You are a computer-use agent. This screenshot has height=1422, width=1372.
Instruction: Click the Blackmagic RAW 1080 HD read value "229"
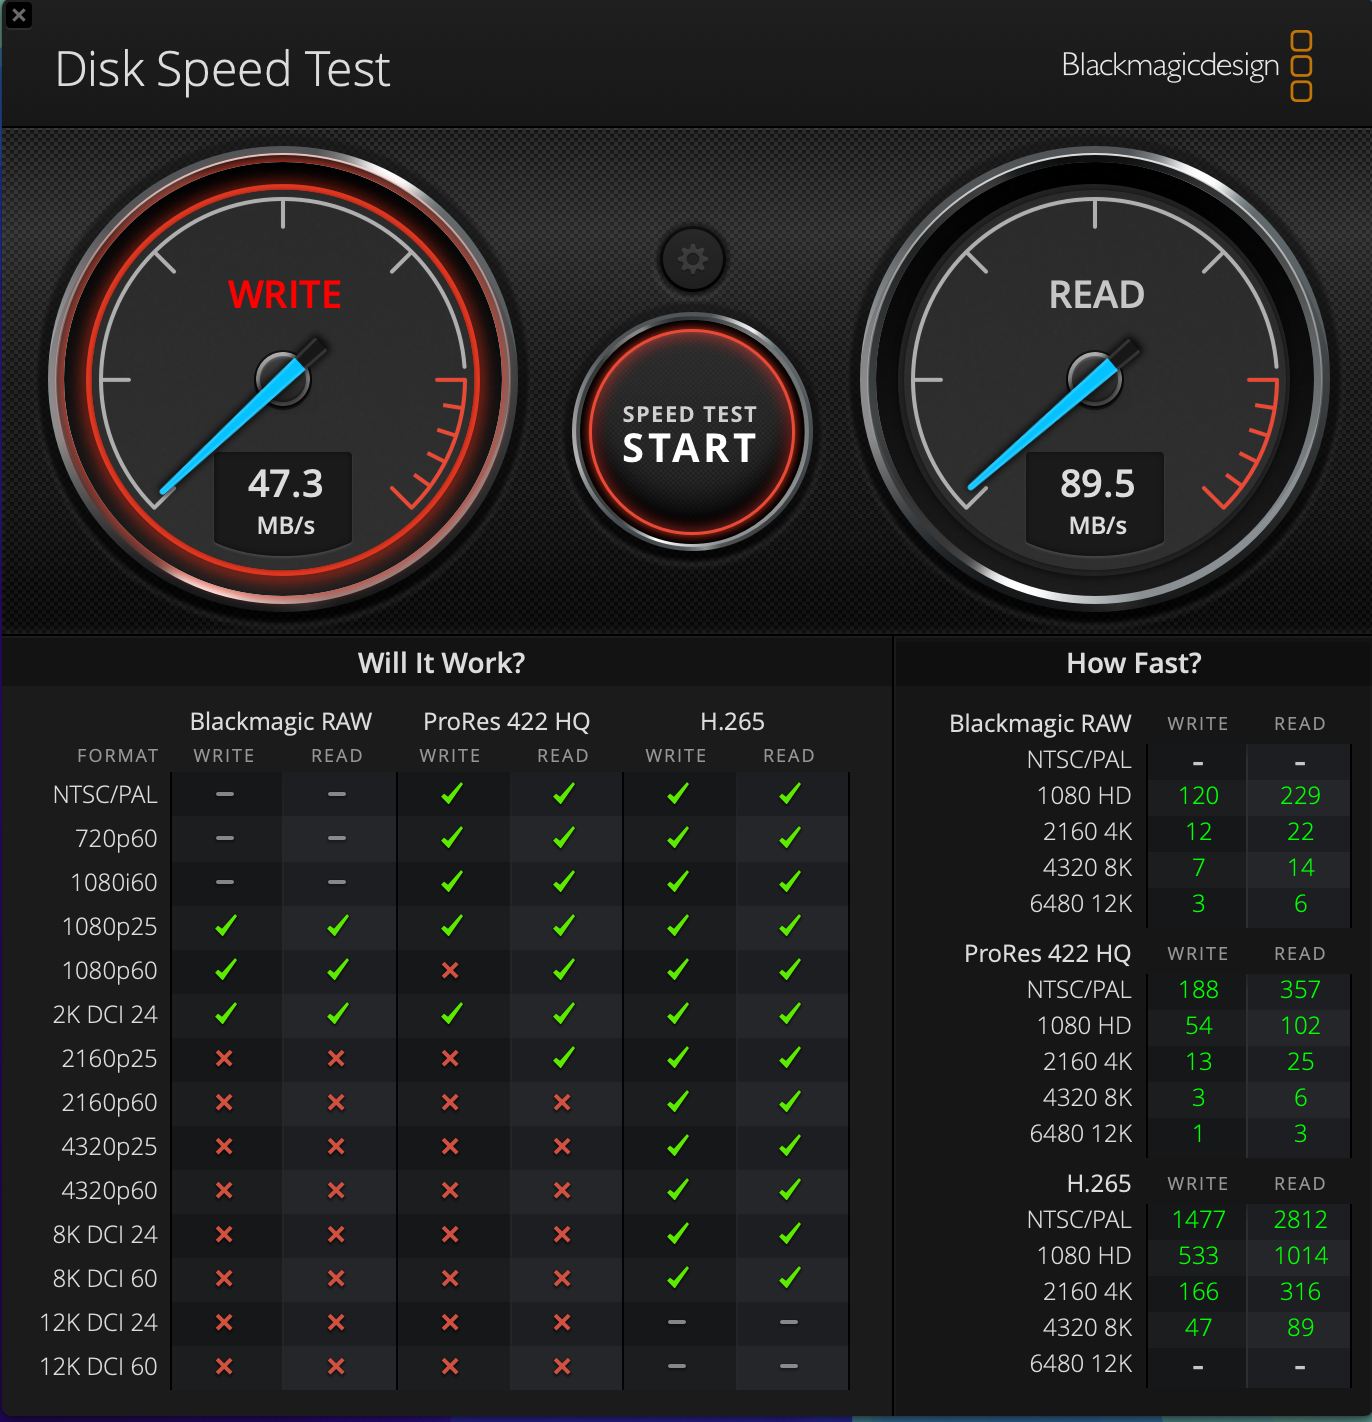coord(1300,795)
